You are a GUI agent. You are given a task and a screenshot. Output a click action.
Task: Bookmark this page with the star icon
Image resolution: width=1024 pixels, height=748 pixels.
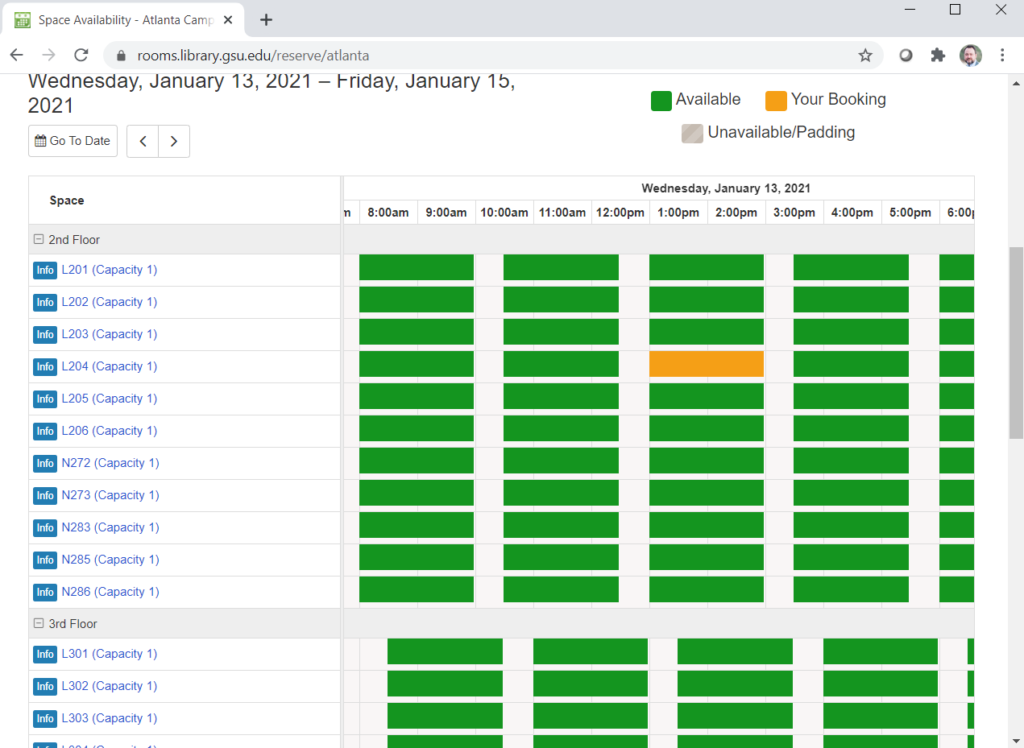(x=865, y=56)
